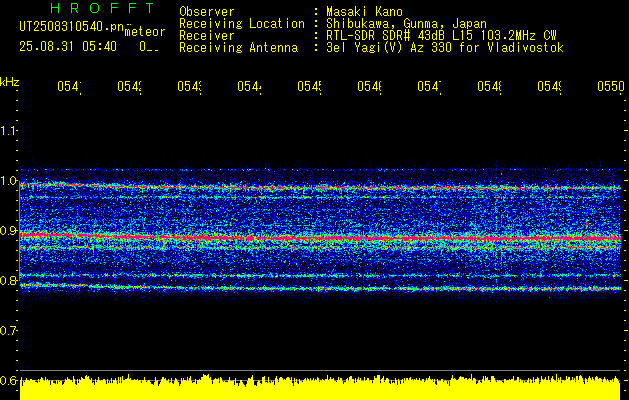Click the 0544 time marker
The height and width of the screenshot is (400, 629).
tap(250, 86)
